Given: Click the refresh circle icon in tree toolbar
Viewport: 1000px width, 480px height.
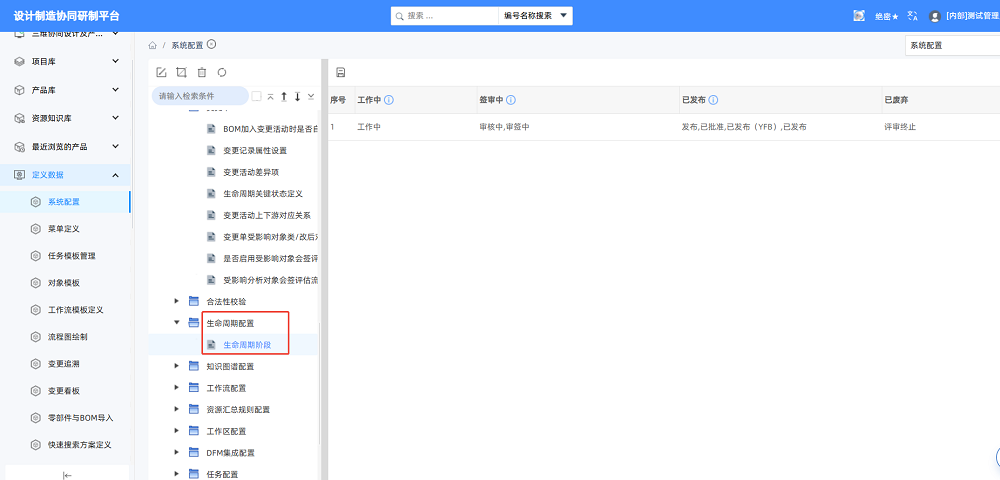Looking at the screenshot, I should coord(222,72).
